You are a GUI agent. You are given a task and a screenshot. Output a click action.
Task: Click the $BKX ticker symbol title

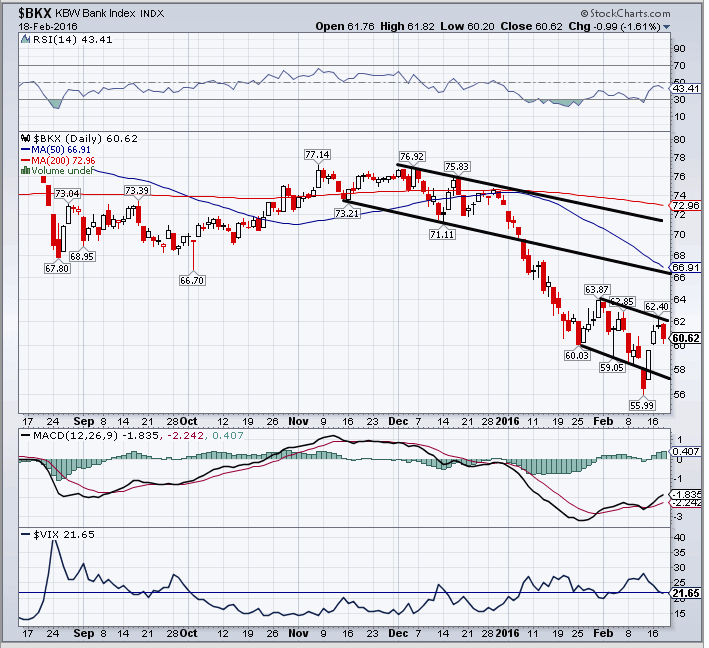(35, 13)
